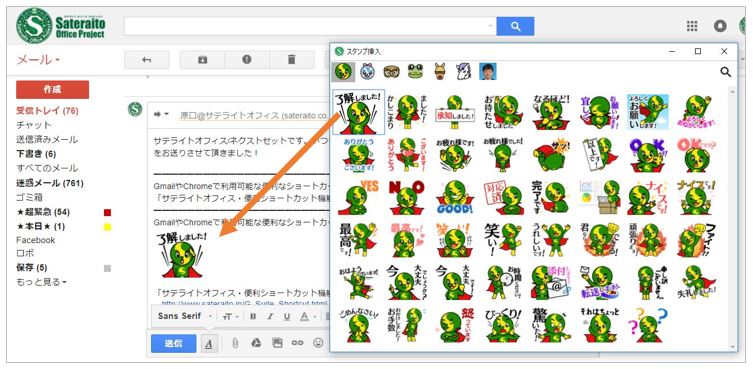Toggle underline text formatting
Image resolution: width=753 pixels, height=369 pixels.
tap(287, 316)
